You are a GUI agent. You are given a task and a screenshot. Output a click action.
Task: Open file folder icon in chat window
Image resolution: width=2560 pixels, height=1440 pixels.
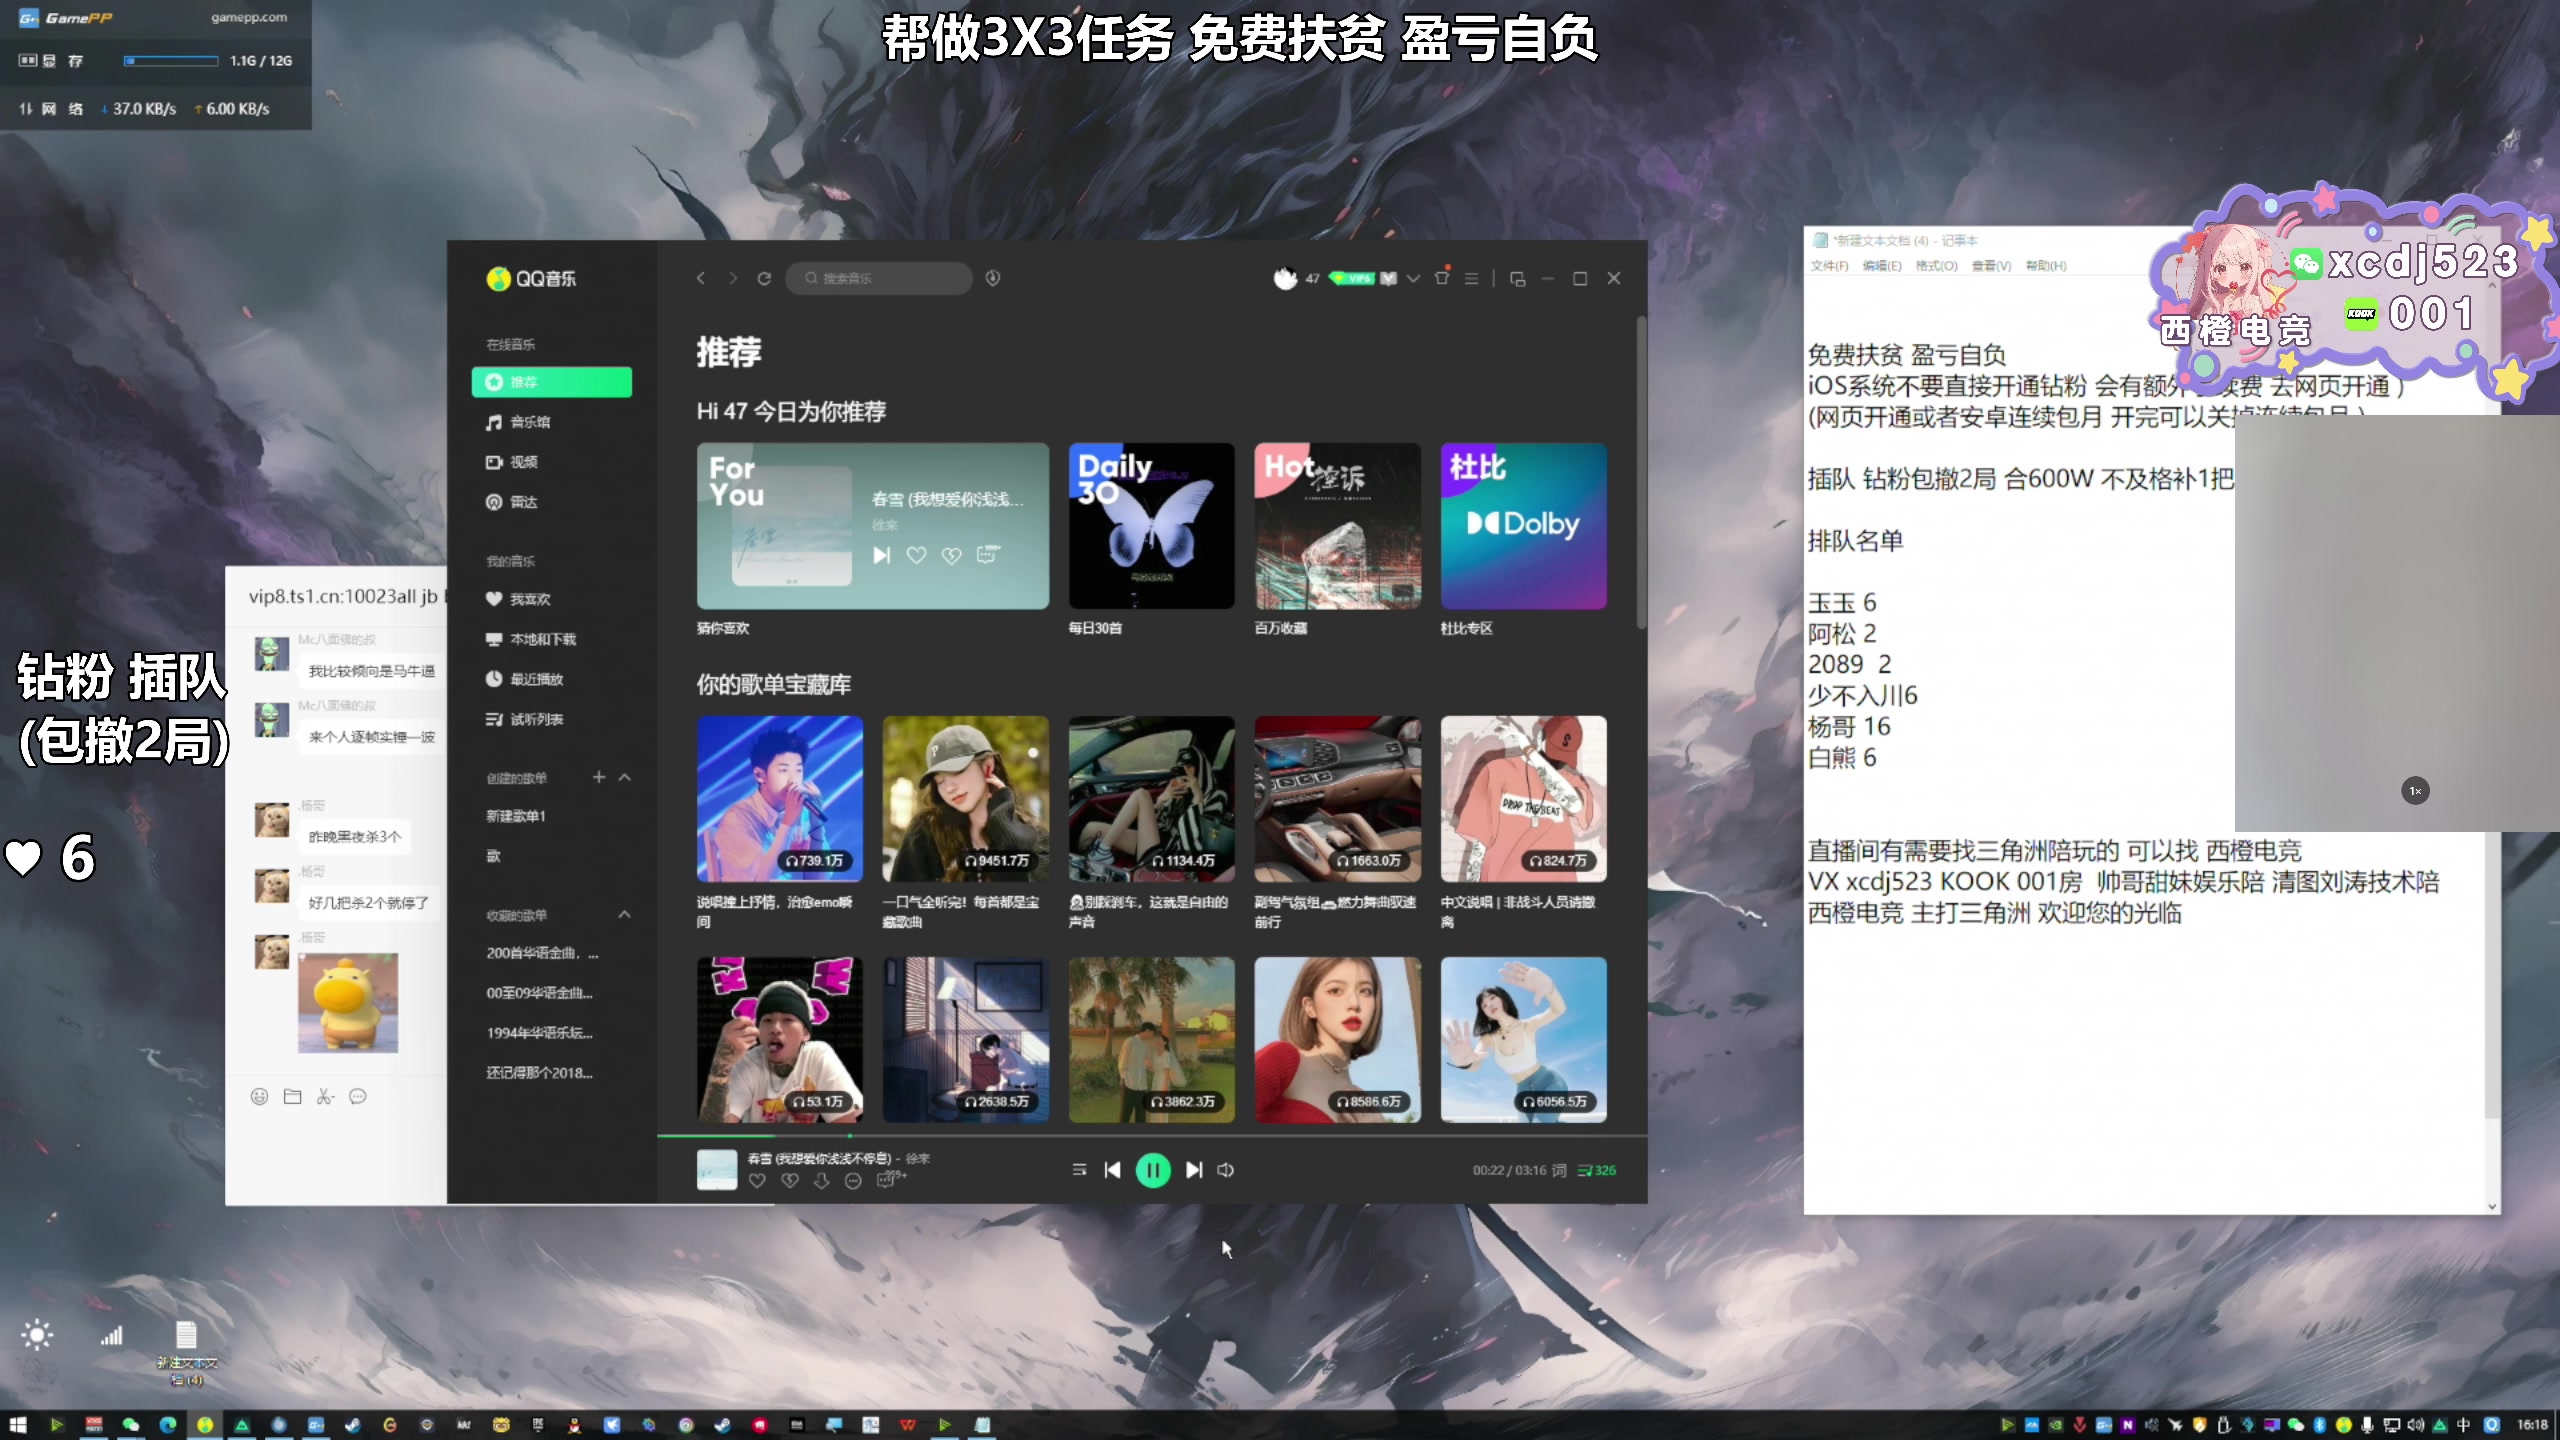[292, 1097]
